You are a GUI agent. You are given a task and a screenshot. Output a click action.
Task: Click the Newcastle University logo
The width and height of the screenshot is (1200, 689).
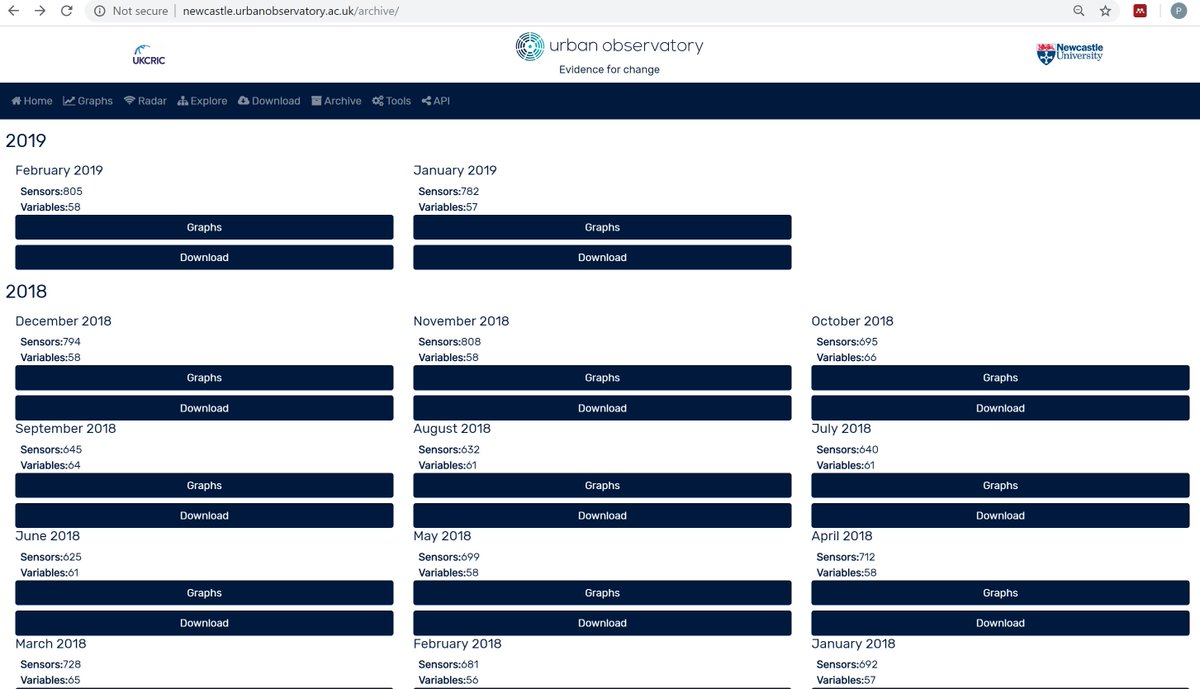coord(1070,53)
